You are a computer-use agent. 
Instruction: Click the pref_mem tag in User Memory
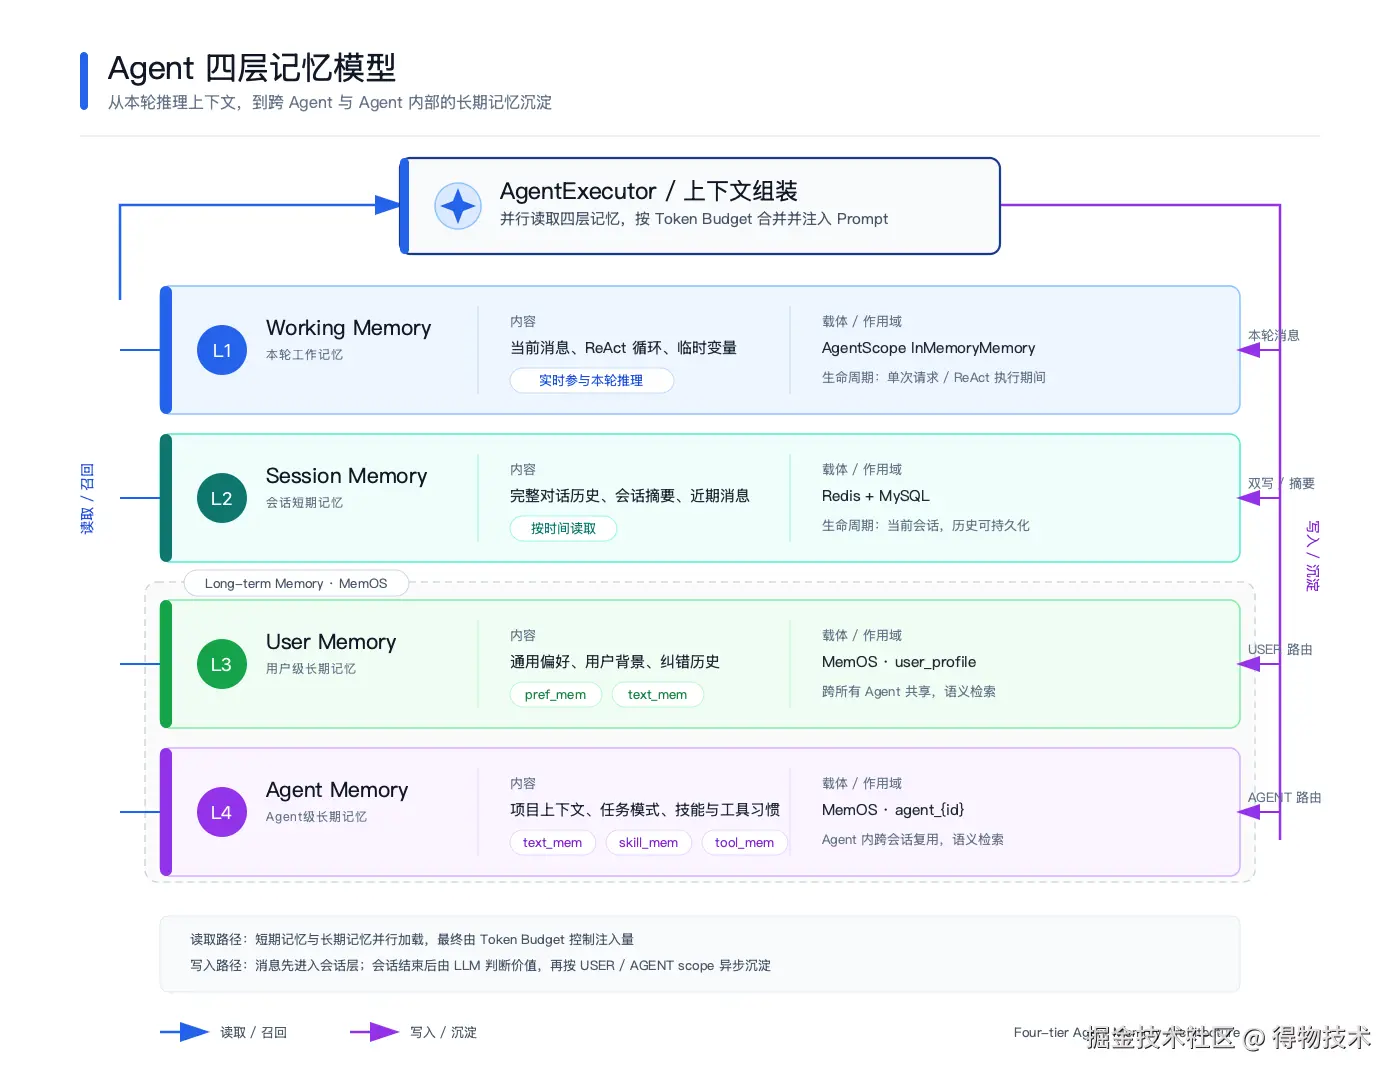[555, 695]
